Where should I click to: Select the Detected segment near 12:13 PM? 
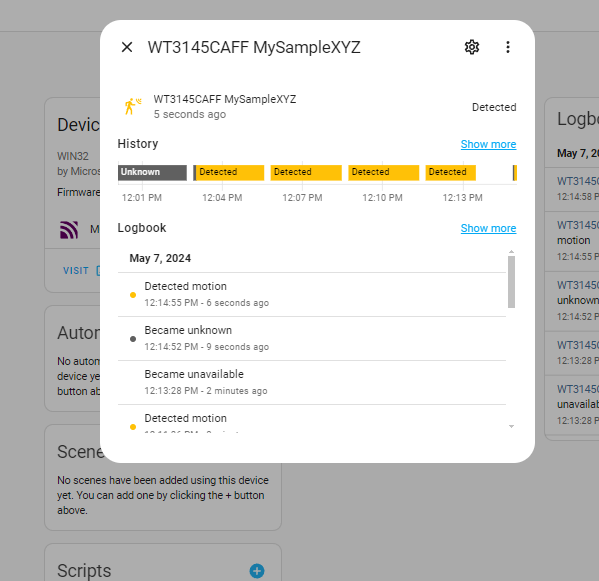(451, 173)
